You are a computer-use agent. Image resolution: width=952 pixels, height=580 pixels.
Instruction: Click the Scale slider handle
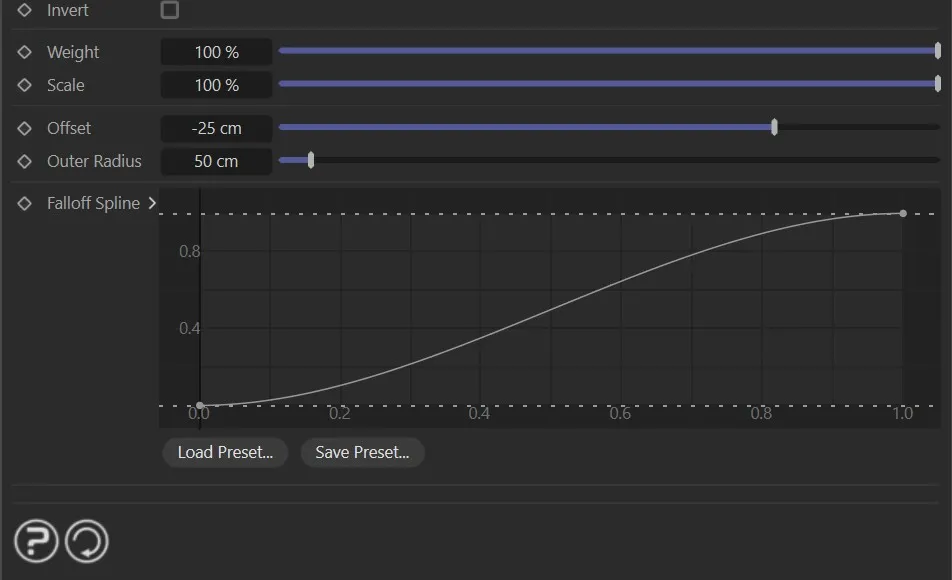click(937, 84)
